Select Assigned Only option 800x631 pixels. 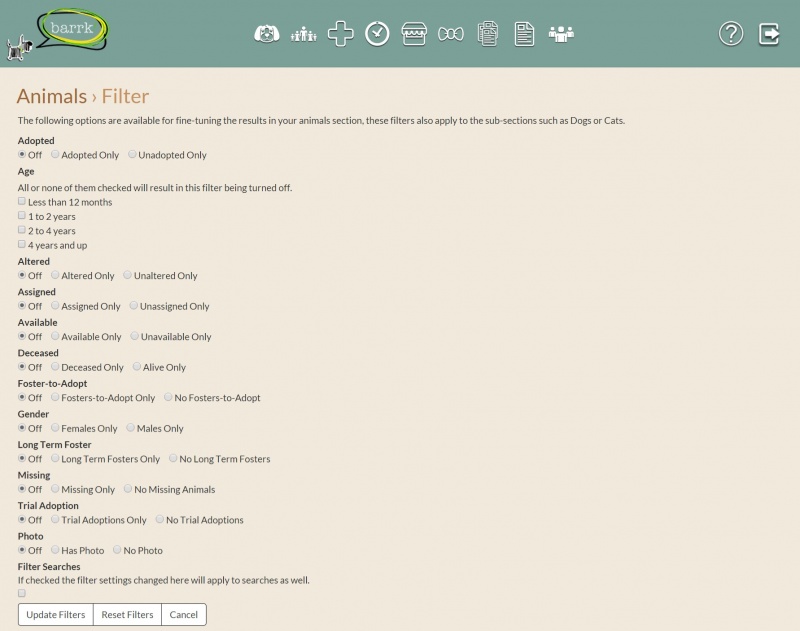click(55, 306)
